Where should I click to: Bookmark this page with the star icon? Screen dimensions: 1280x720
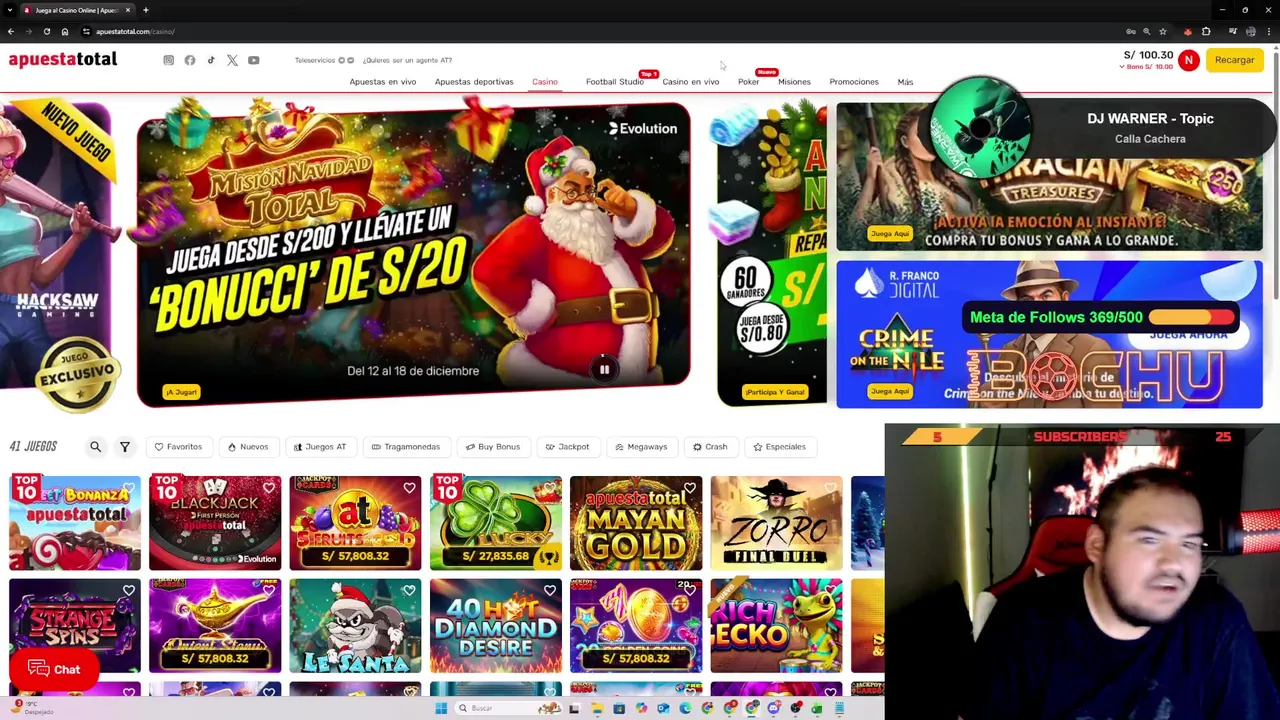[x=1162, y=31]
